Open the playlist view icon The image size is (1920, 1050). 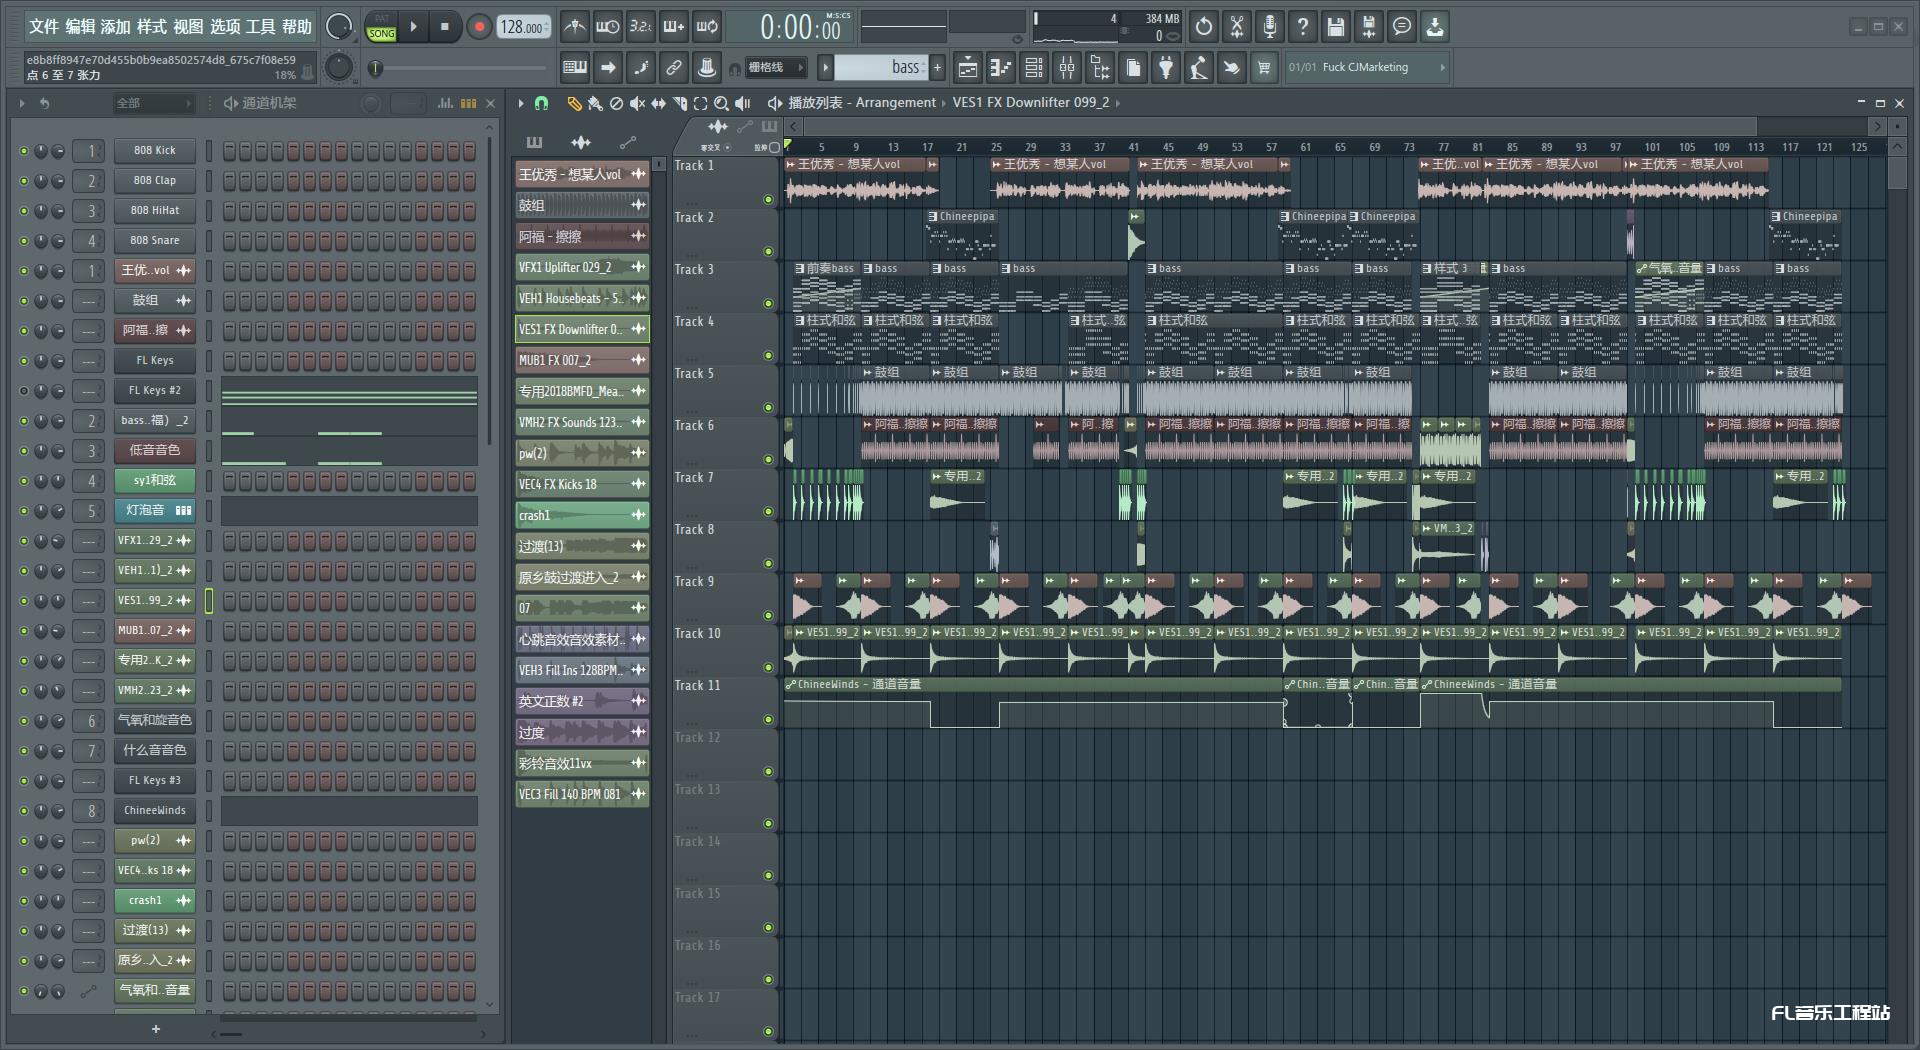pos(967,67)
